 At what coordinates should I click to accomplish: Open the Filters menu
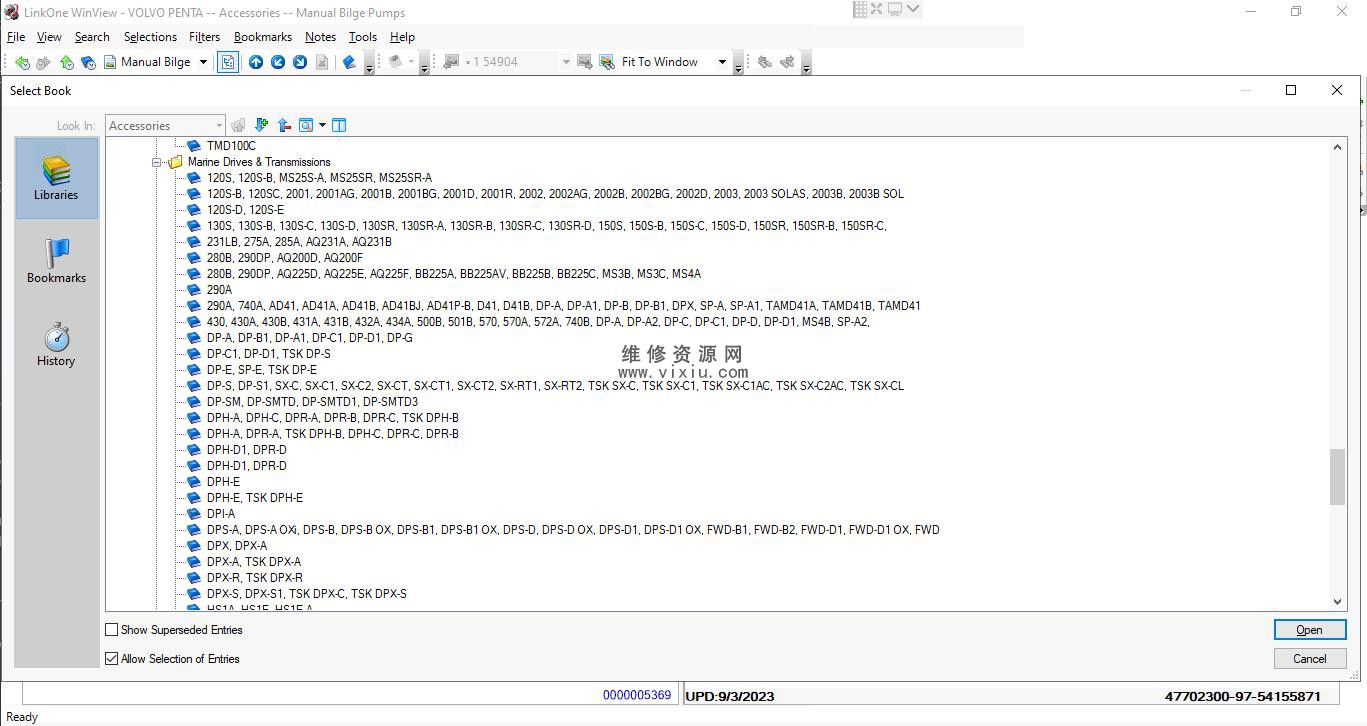[204, 37]
